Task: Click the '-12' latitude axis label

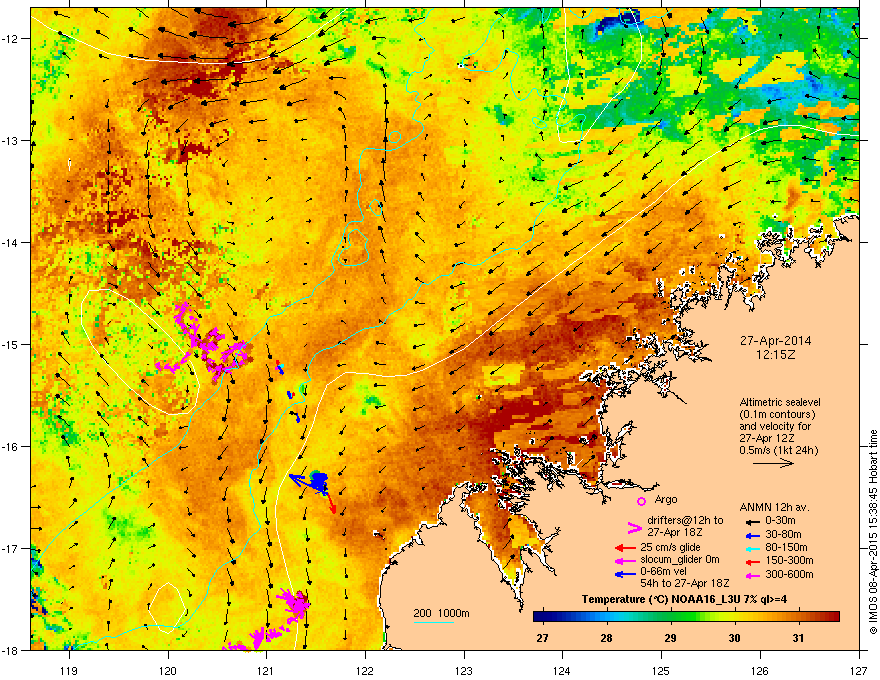Action: click(x=10, y=38)
